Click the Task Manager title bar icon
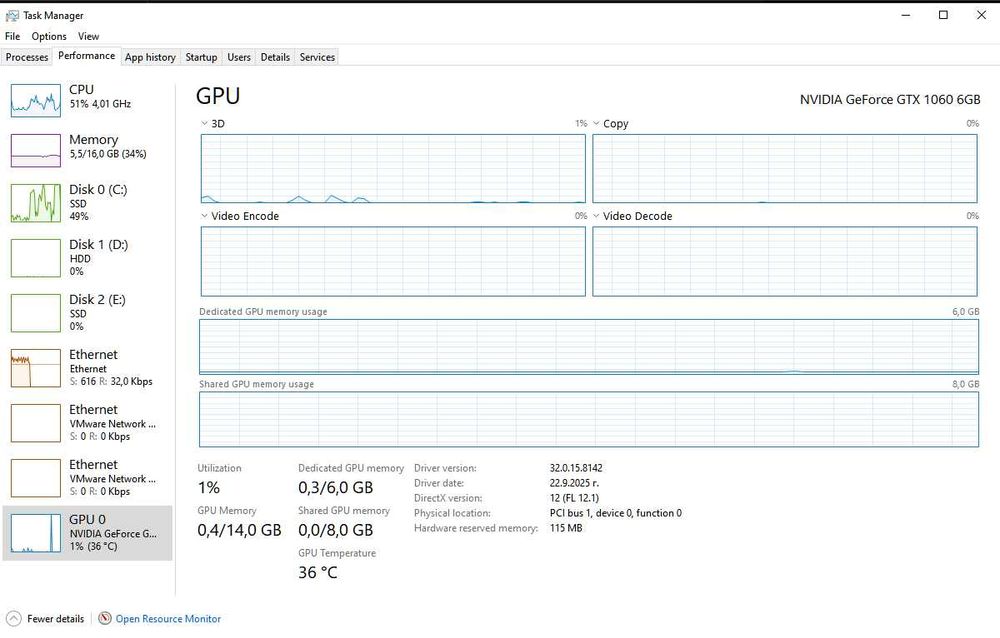The image size is (1000, 638). (x=12, y=15)
